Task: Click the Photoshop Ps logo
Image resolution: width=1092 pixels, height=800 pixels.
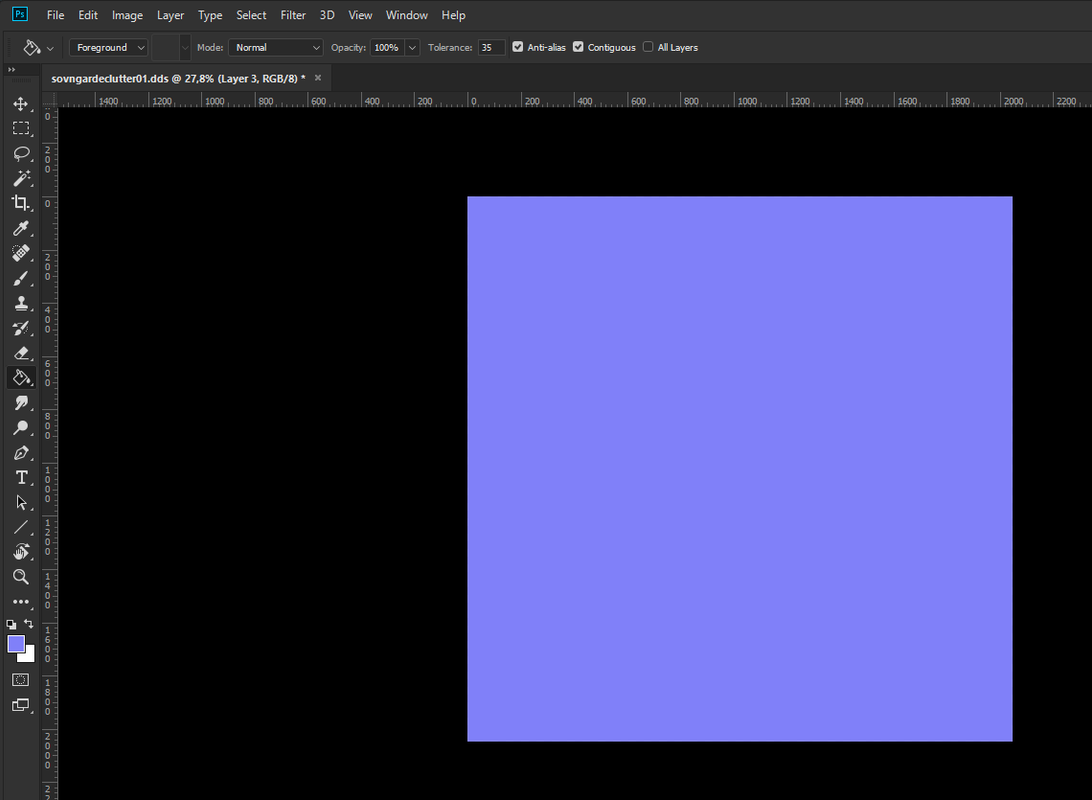Action: [20, 14]
